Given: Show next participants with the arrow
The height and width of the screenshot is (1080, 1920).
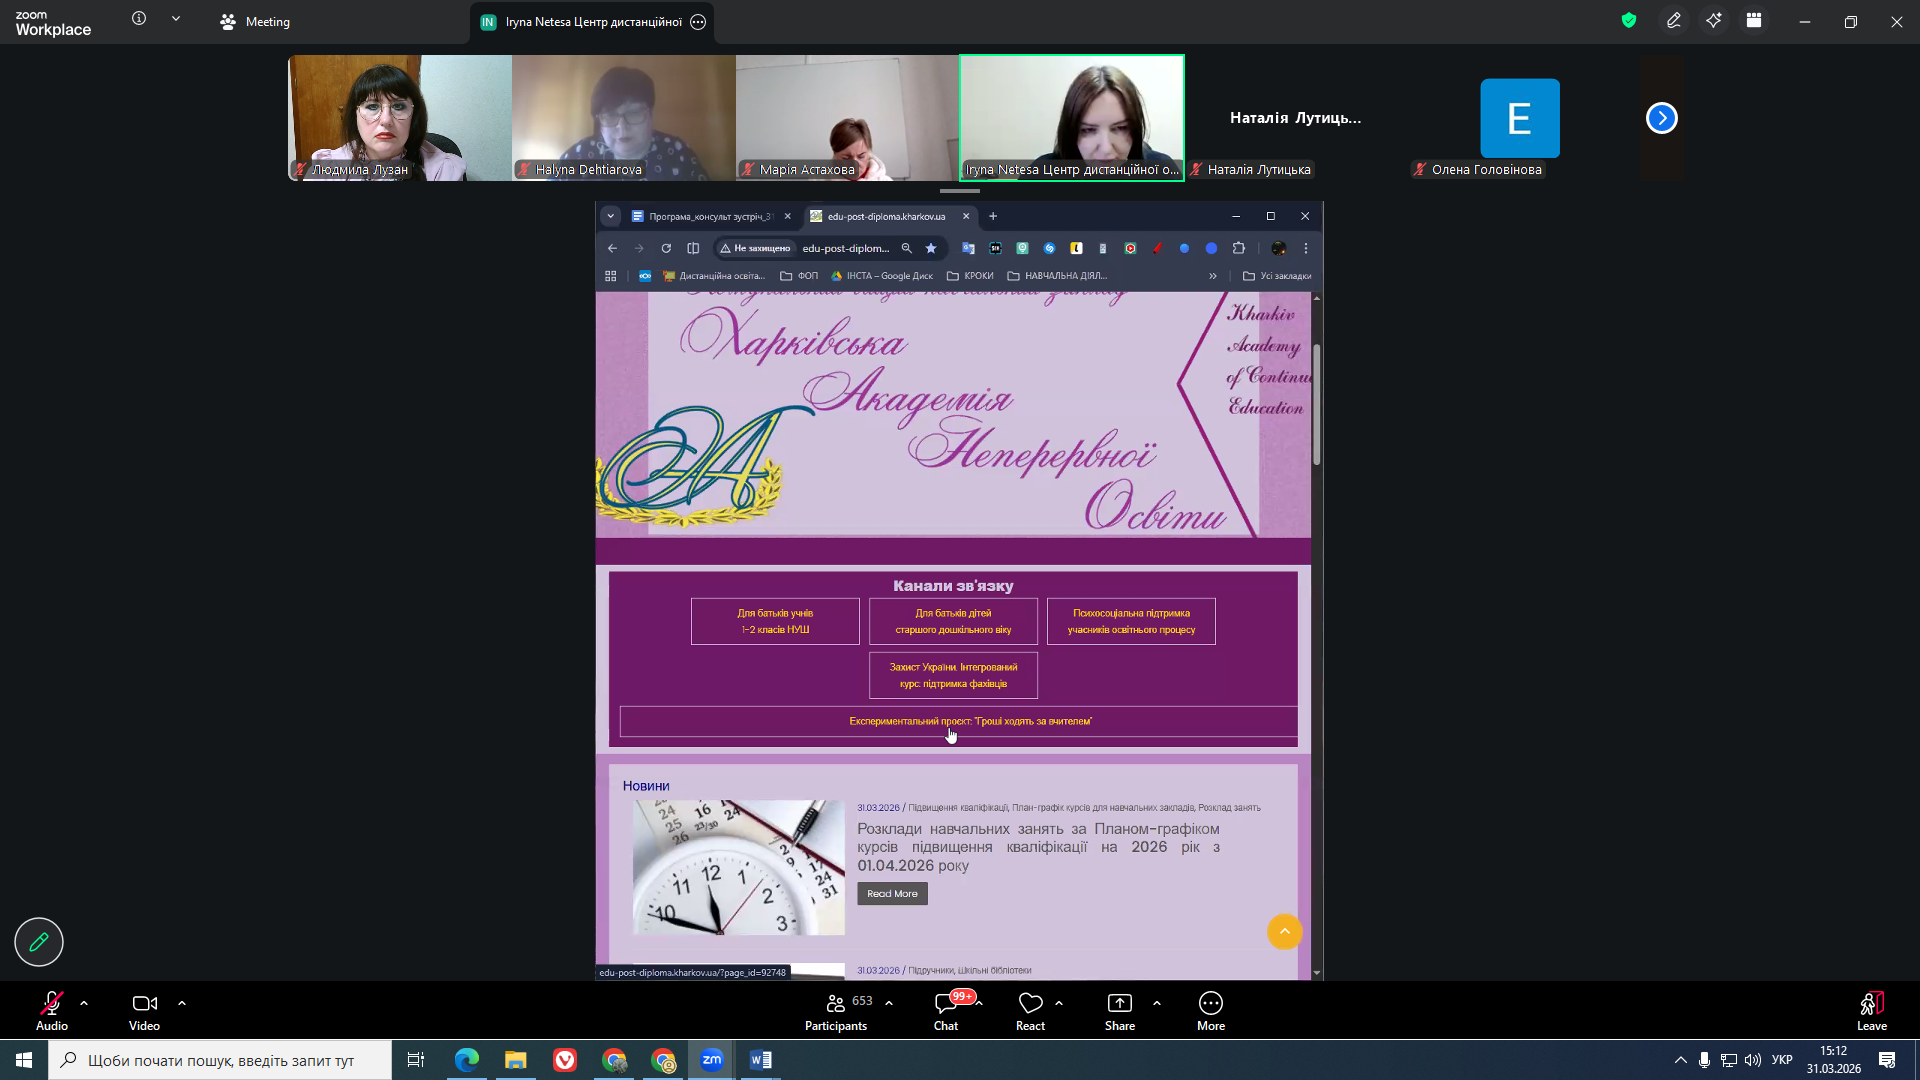Looking at the screenshot, I should [1661, 118].
